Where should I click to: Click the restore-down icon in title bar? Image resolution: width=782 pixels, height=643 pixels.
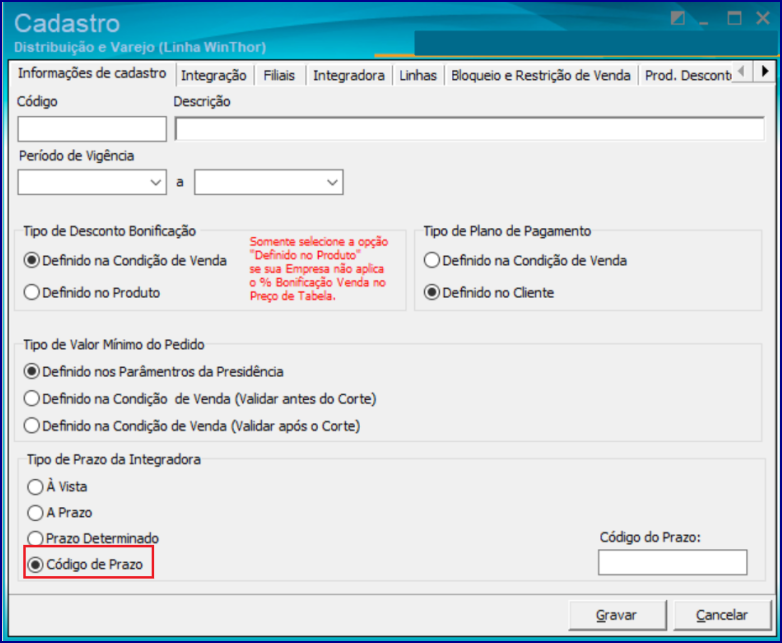tap(677, 18)
